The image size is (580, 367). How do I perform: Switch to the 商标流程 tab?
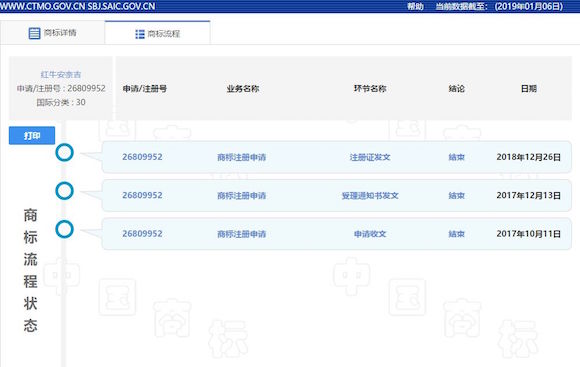pos(158,34)
